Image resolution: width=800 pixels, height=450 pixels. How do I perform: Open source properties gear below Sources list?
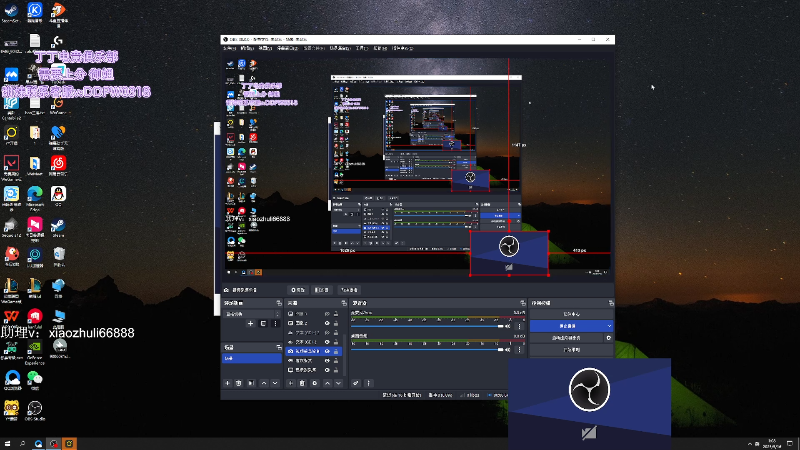[314, 383]
